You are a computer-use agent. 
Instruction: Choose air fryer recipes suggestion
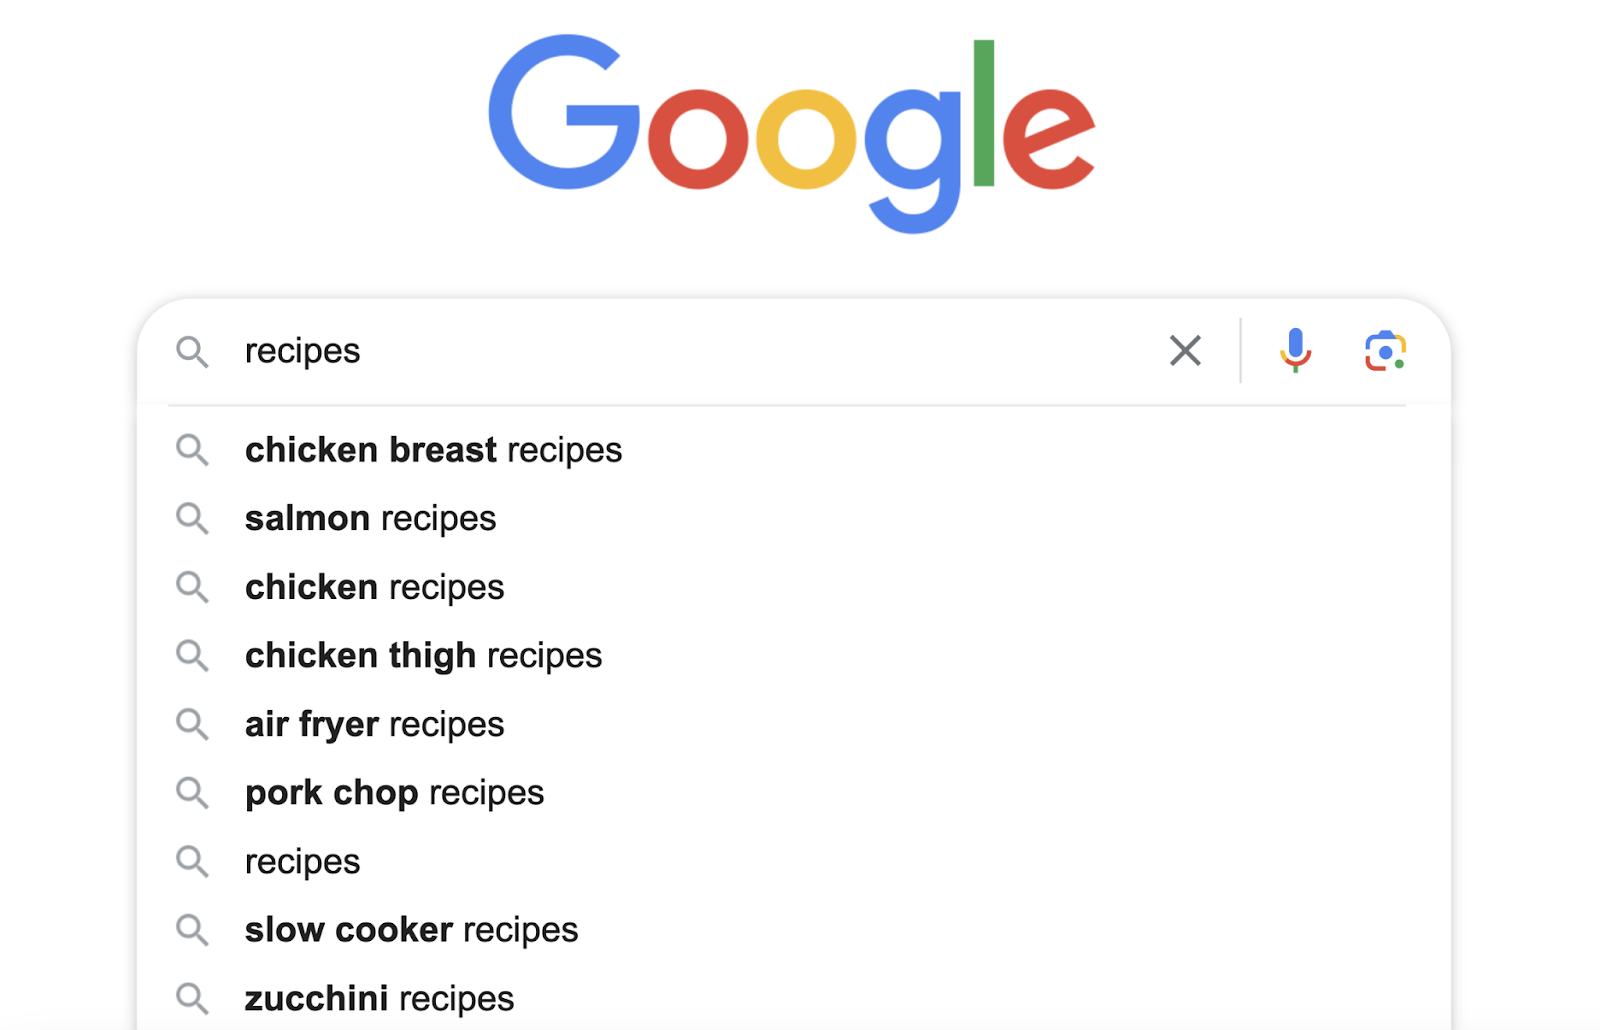pos(374,724)
